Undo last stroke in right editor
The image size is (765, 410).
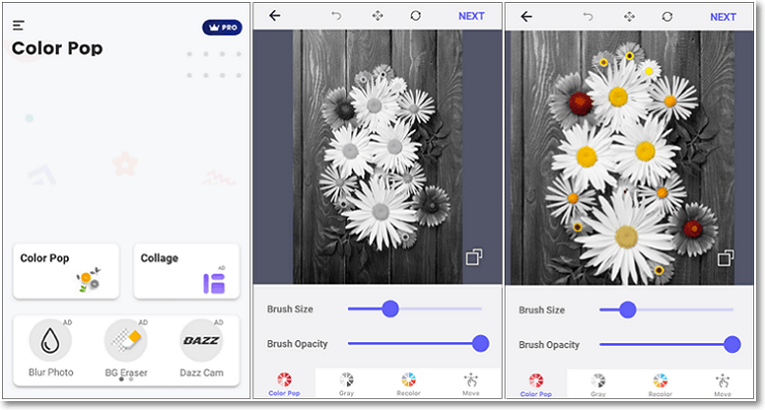point(588,17)
